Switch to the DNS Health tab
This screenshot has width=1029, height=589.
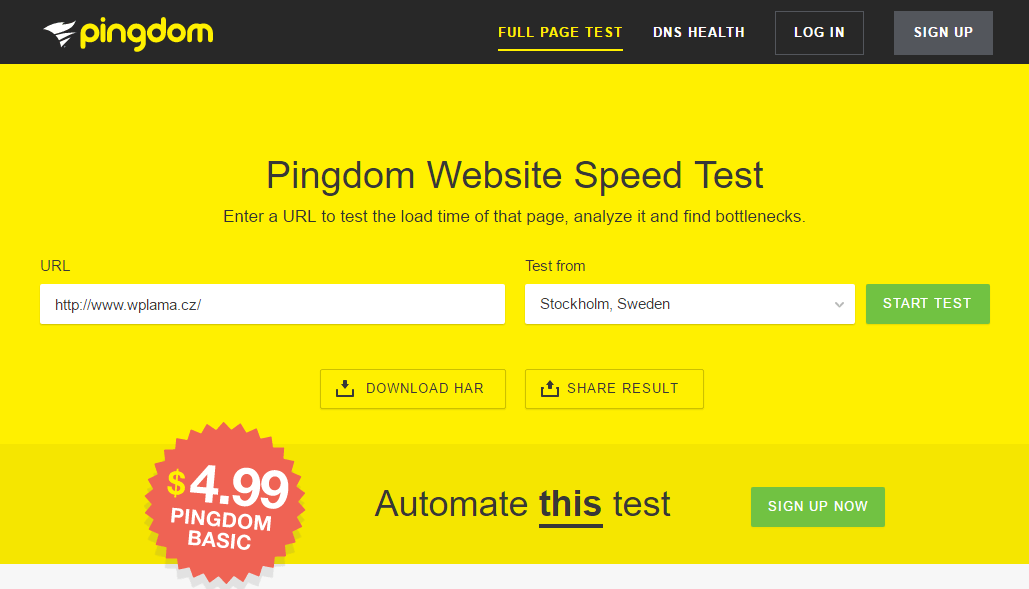698,32
